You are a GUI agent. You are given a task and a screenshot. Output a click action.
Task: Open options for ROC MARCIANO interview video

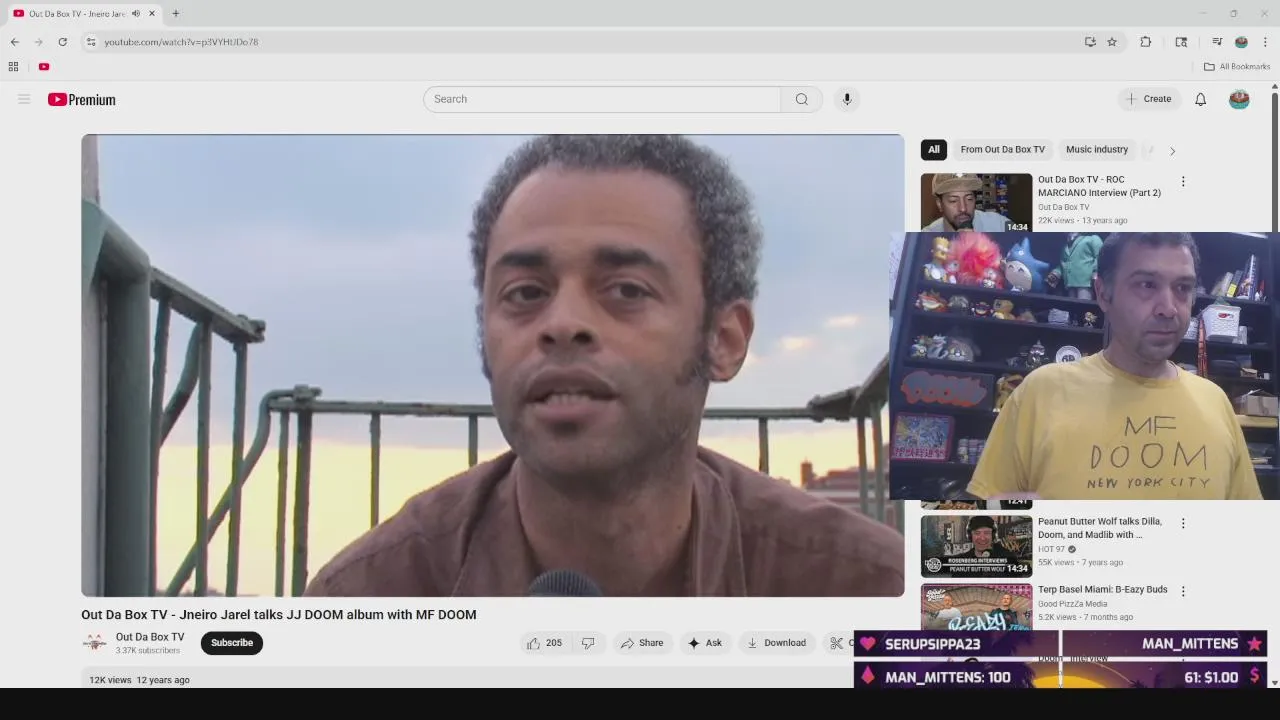1183,182
